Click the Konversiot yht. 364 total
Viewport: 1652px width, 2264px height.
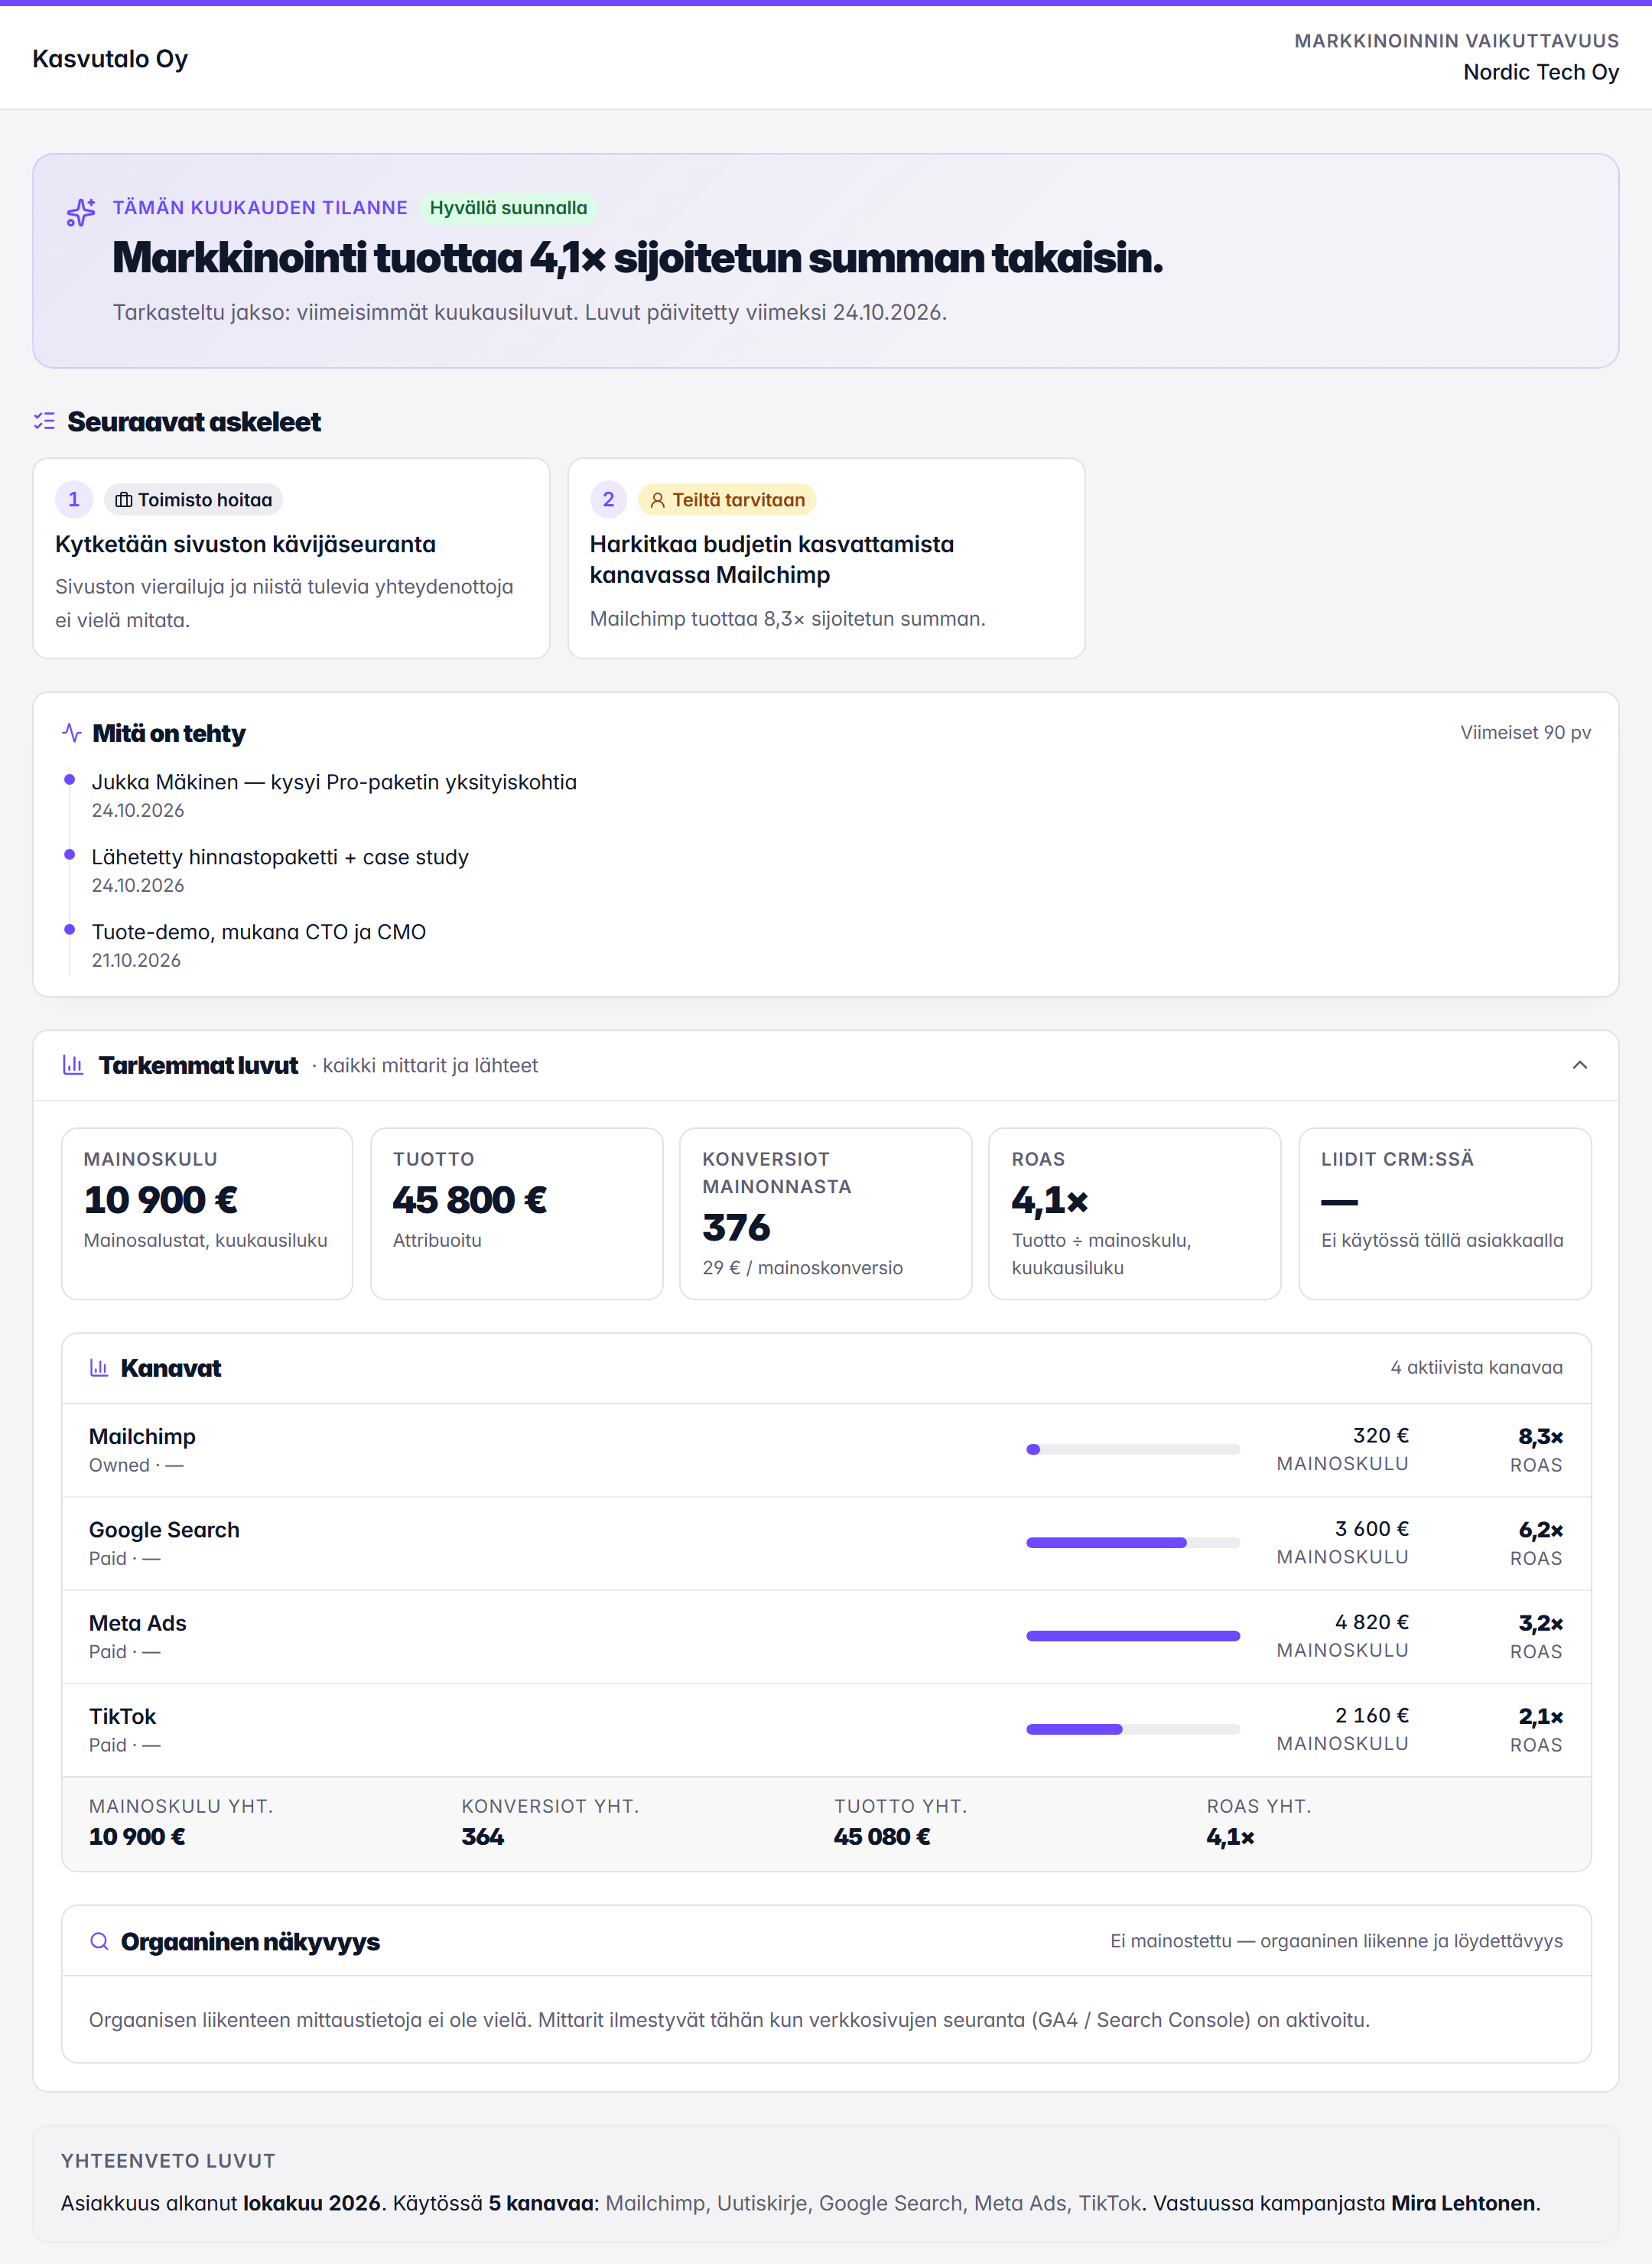483,1836
